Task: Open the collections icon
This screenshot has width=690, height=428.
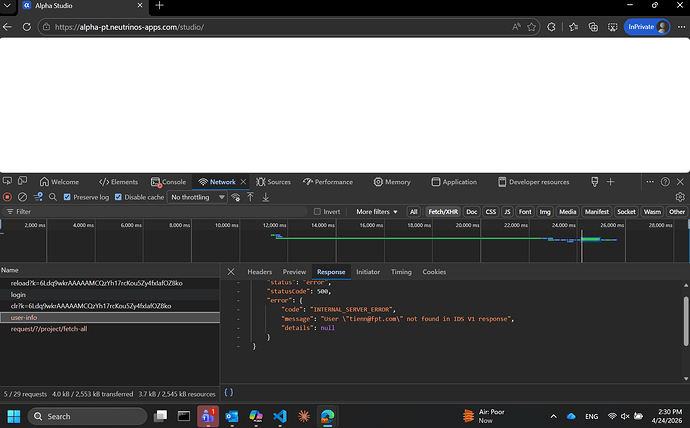Action: click(593, 27)
